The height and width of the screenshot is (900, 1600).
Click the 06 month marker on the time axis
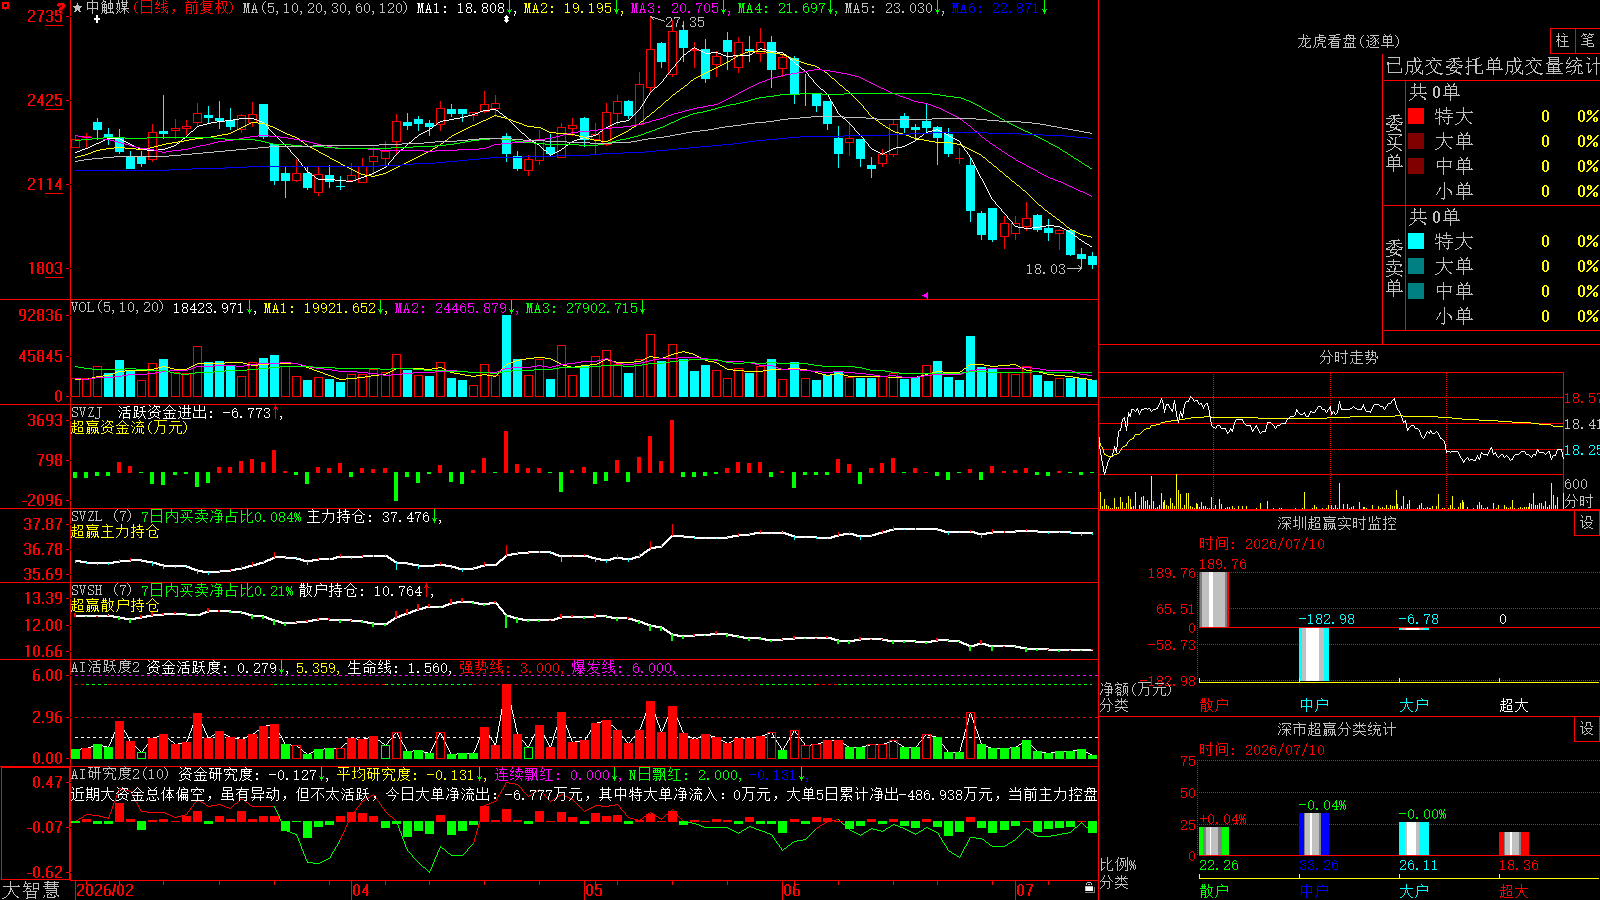(792, 890)
